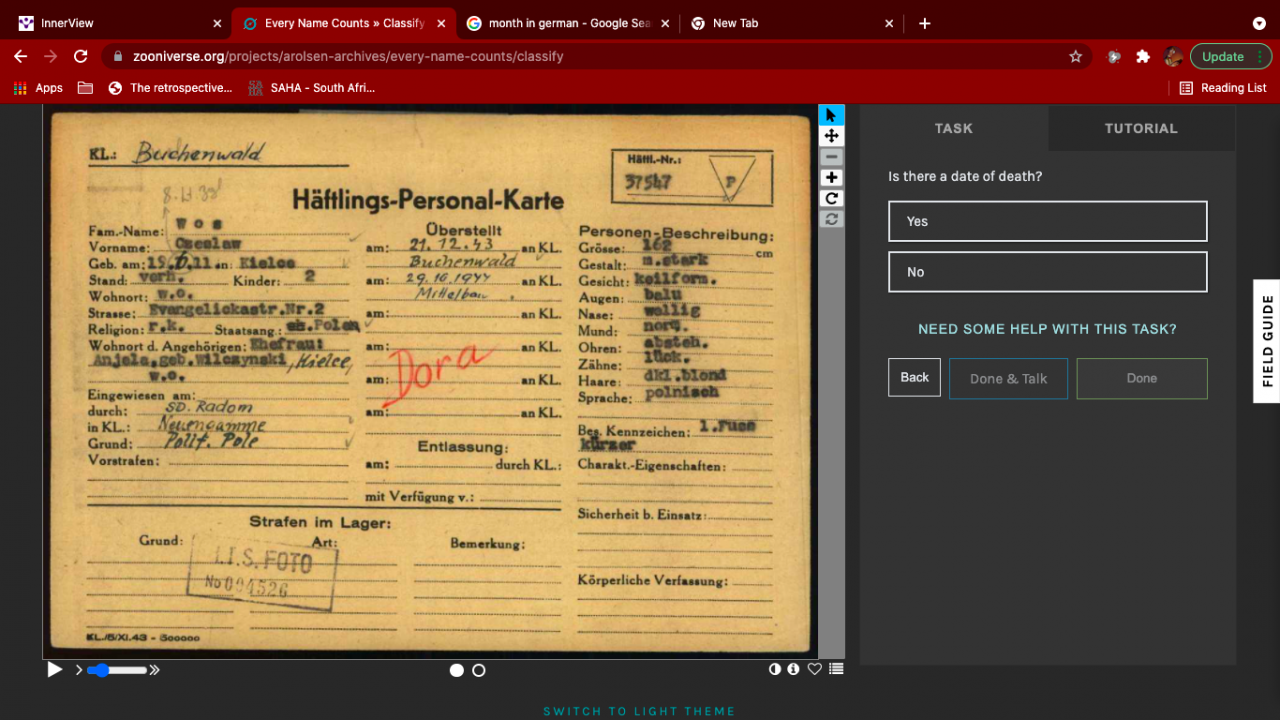The width and height of the screenshot is (1280, 720).
Task: Open the InnerView browser tab
Action: click(118, 23)
